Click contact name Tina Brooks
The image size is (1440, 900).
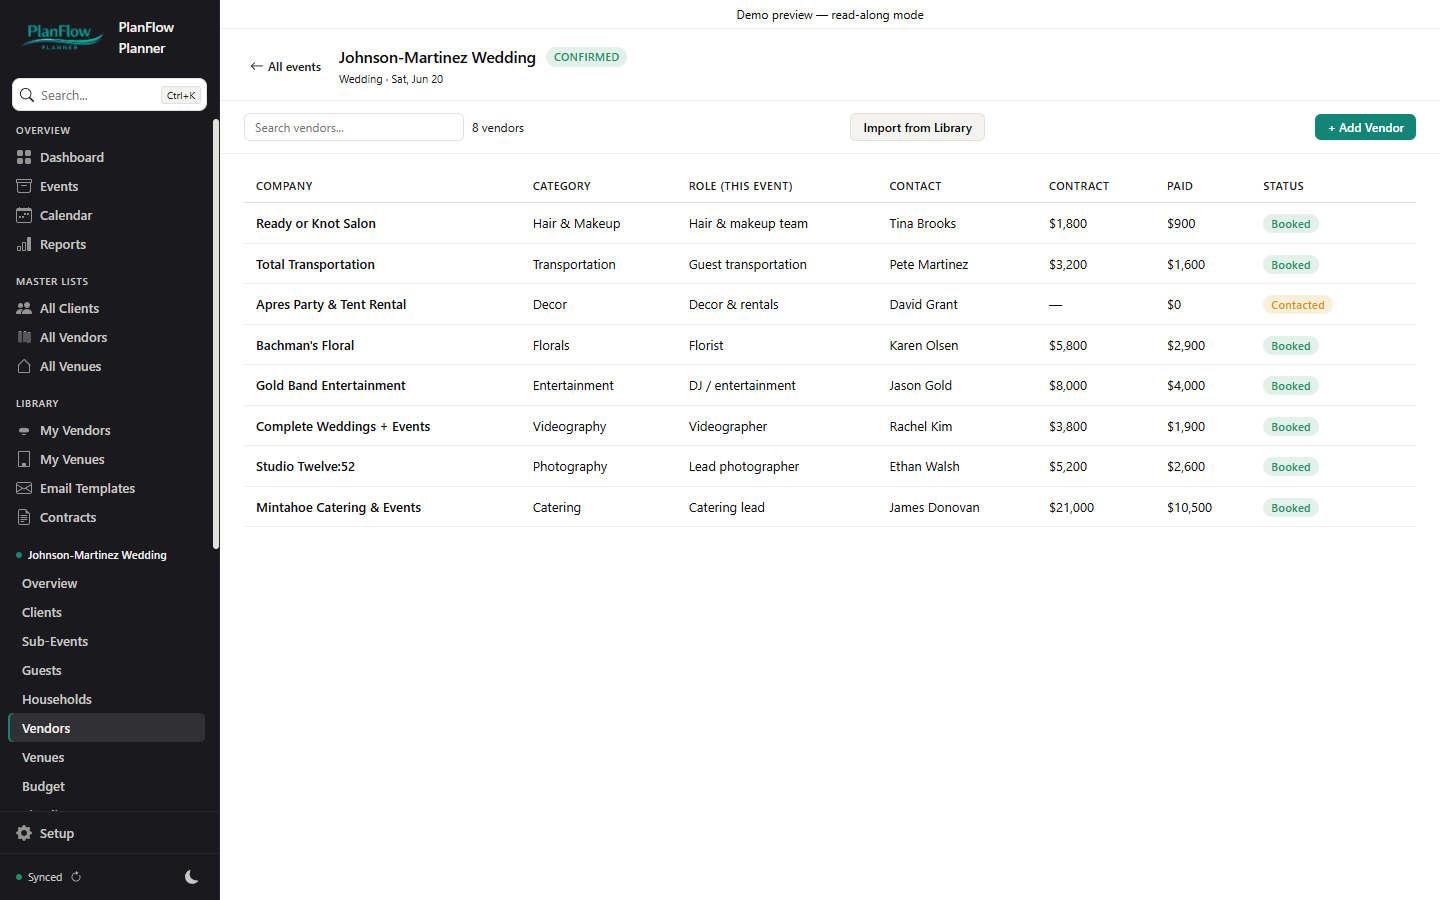coord(922,223)
